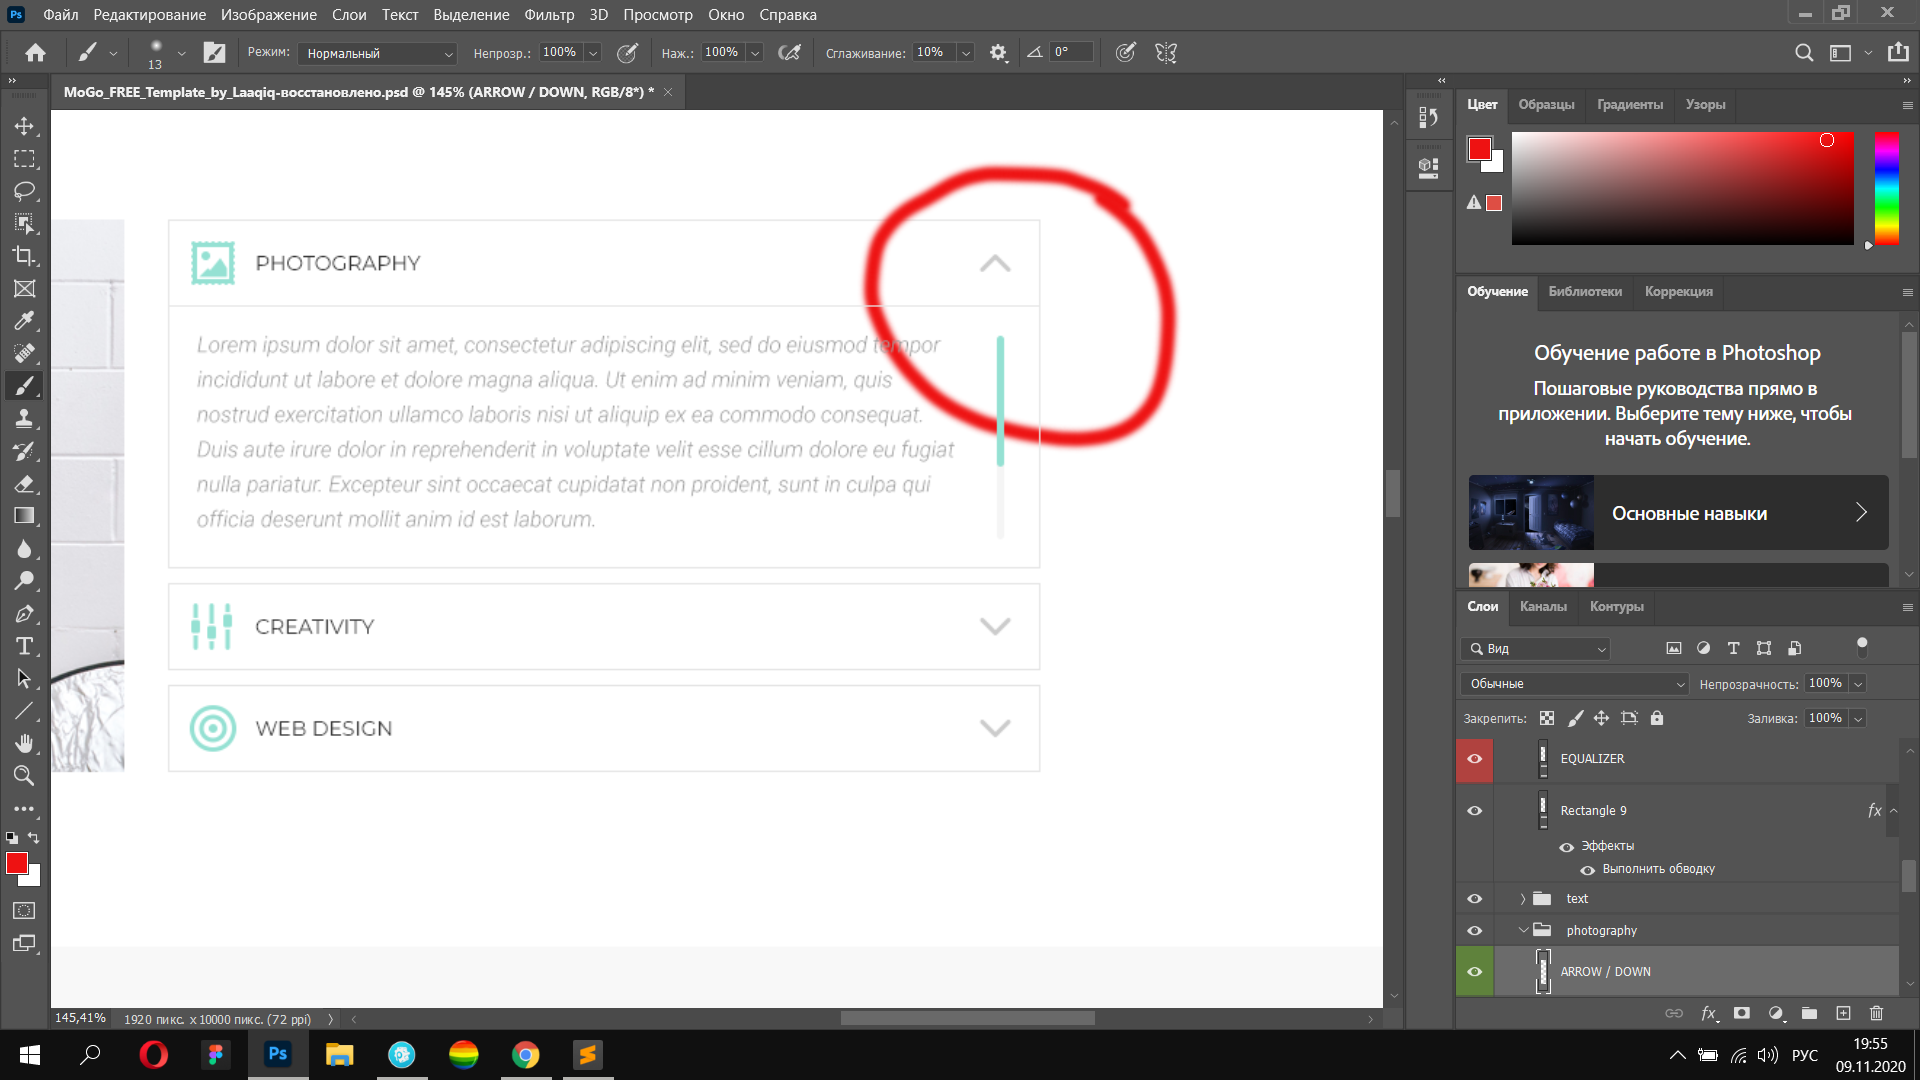Toggle visibility of Выполнить обводку effect
Viewport: 1920px width, 1080px height.
click(x=1587, y=870)
